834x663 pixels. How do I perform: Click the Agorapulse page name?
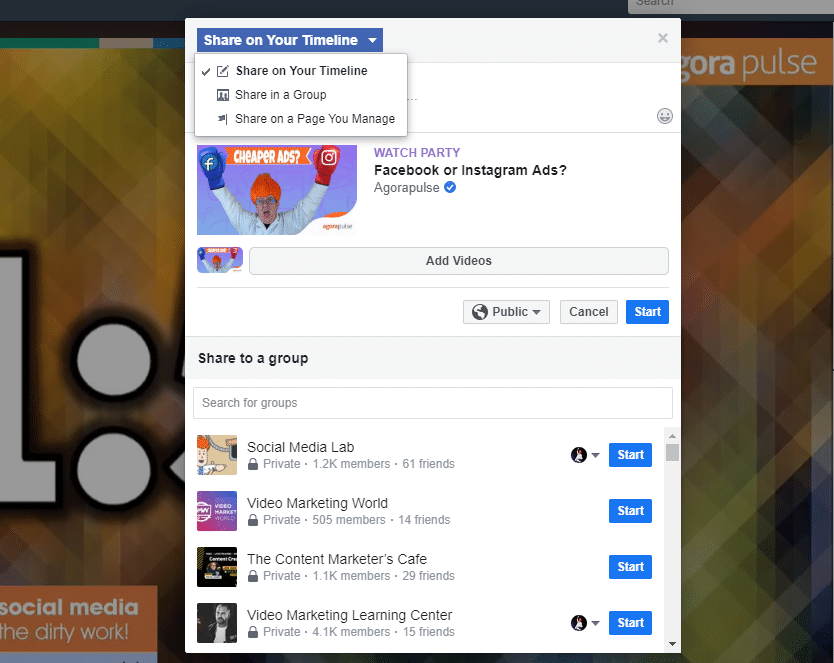click(406, 188)
